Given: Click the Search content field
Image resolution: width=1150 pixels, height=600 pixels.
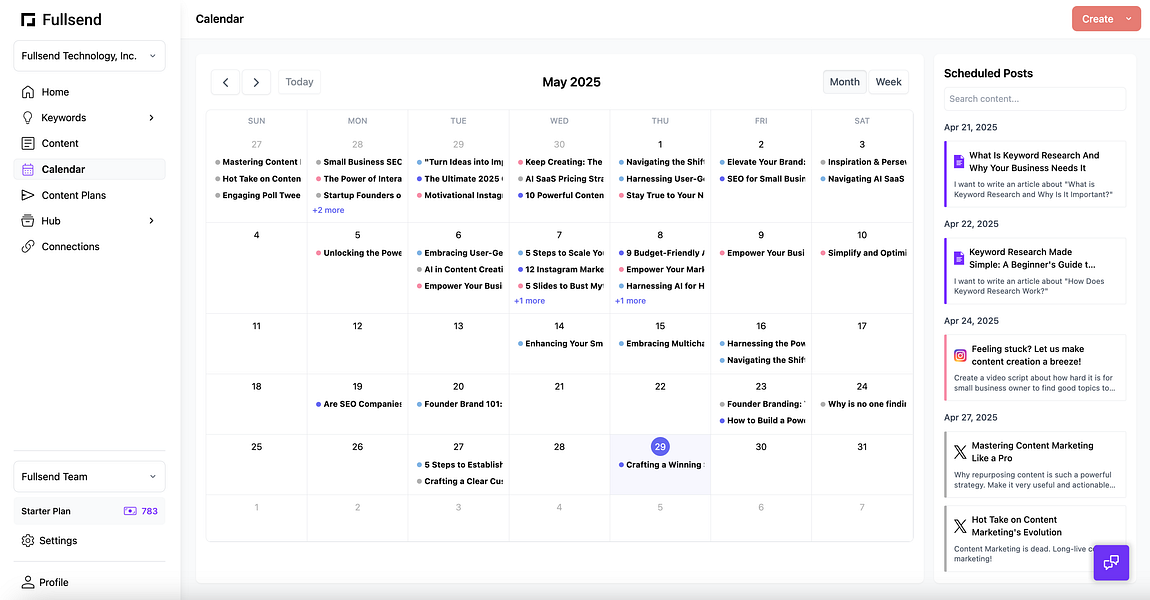Looking at the screenshot, I should [1035, 99].
